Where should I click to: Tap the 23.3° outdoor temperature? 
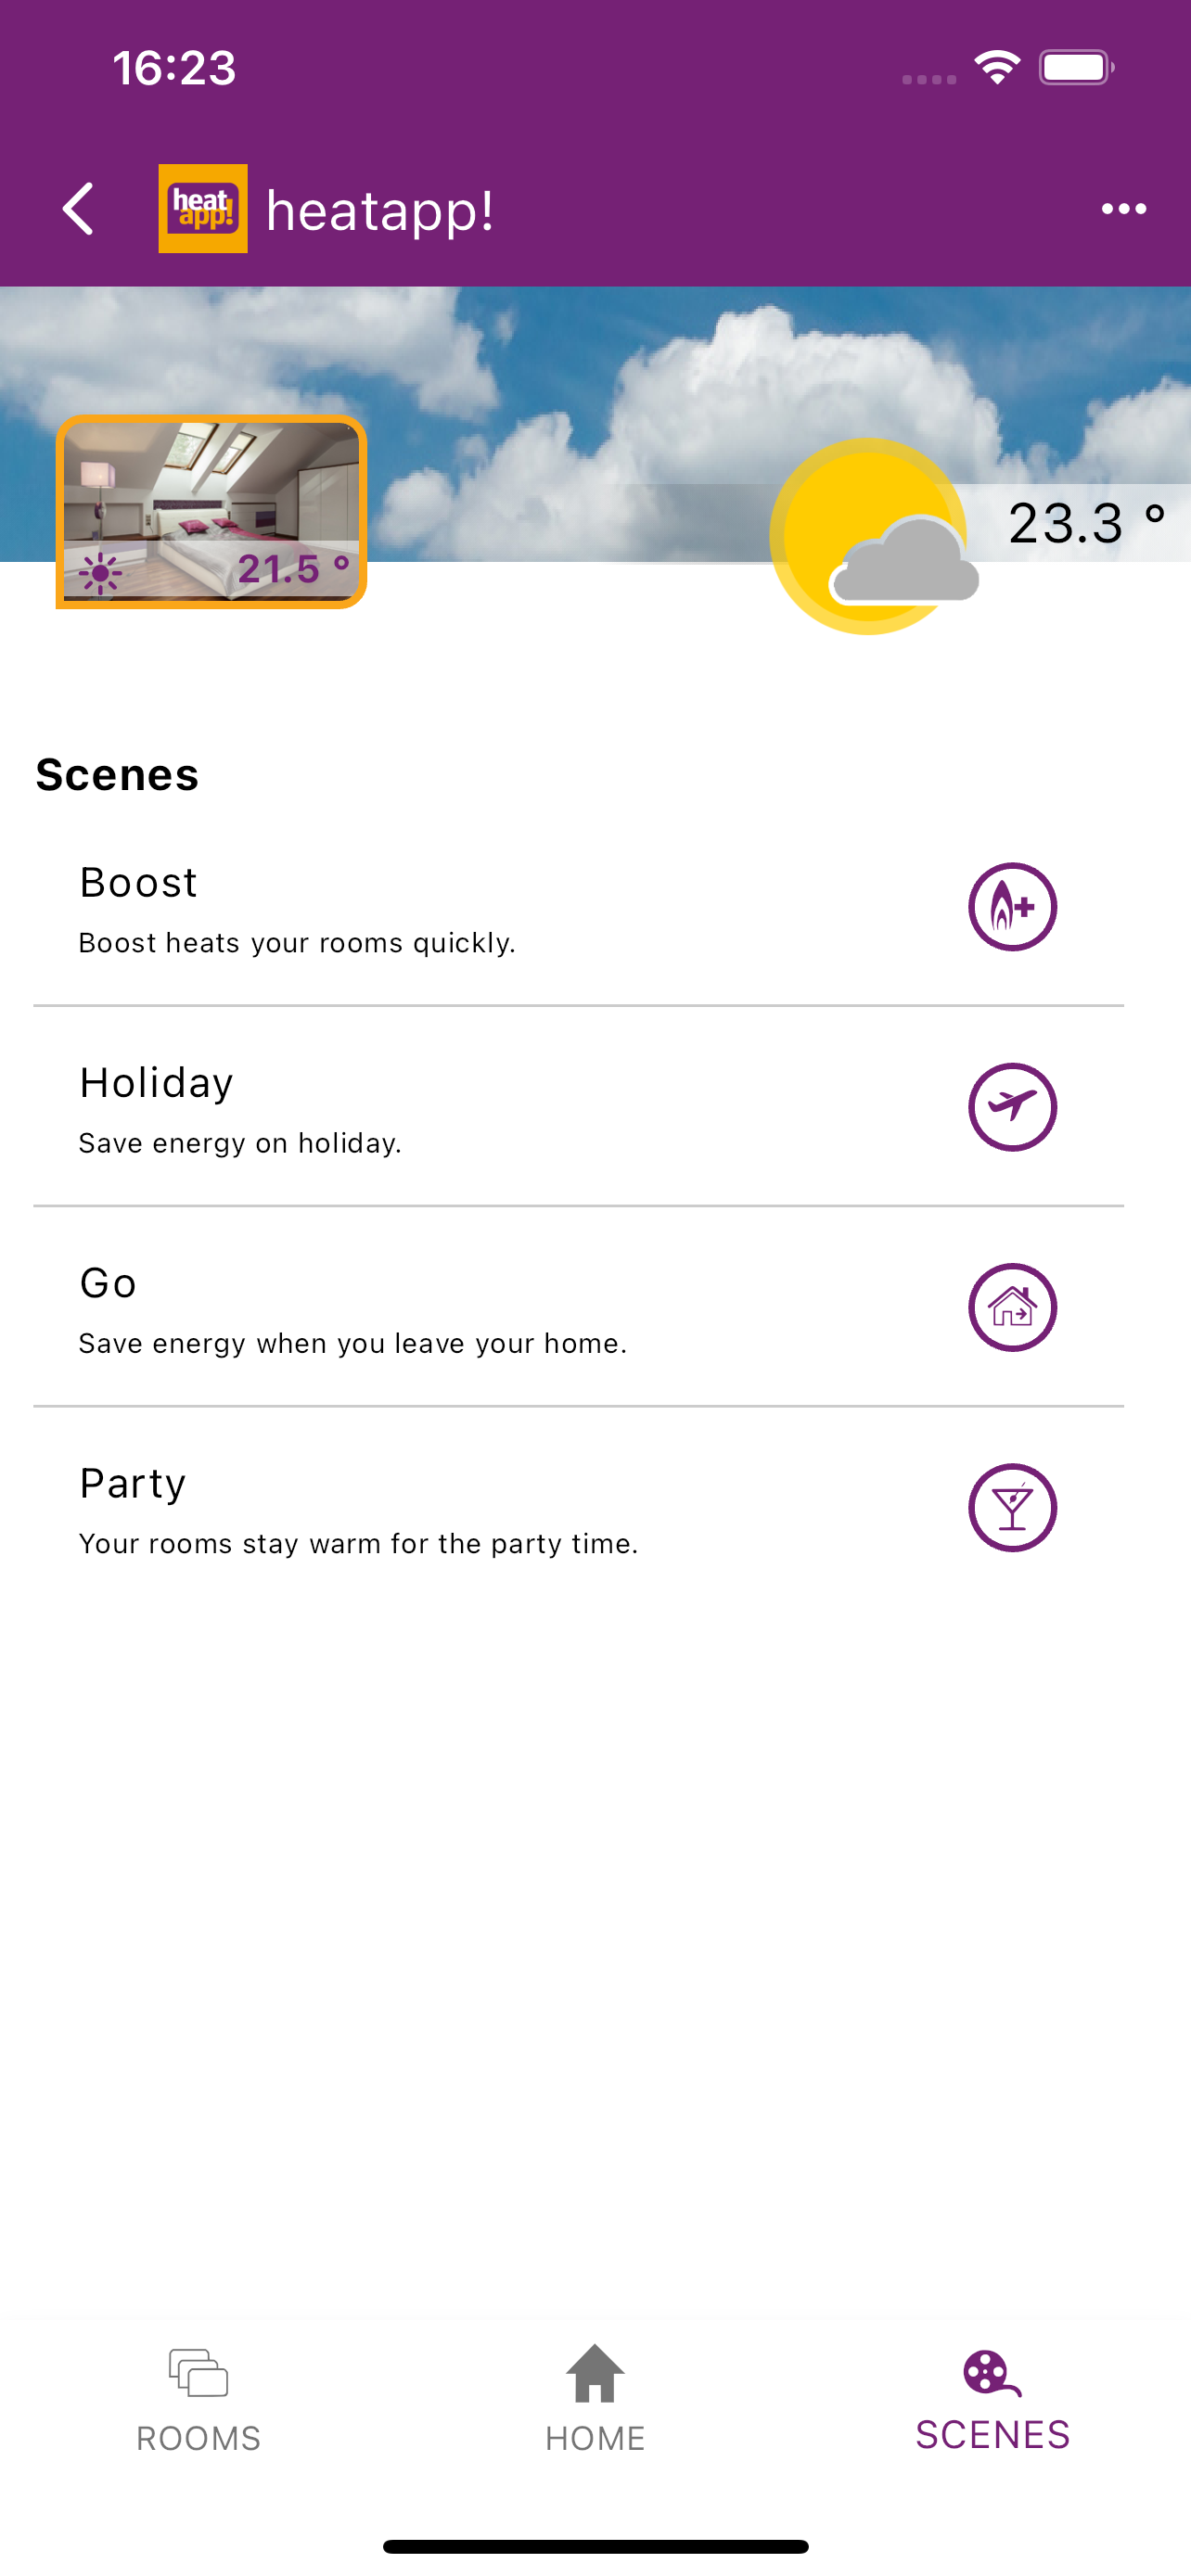point(1086,523)
